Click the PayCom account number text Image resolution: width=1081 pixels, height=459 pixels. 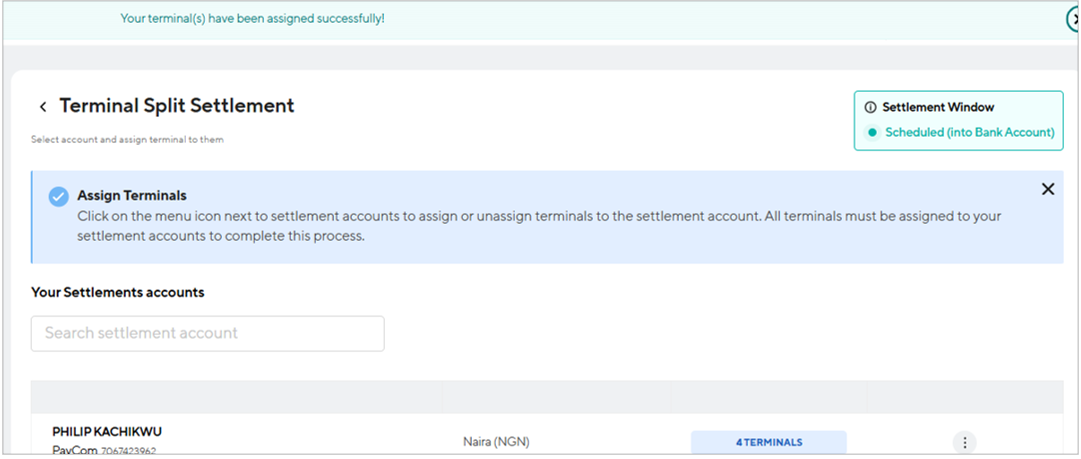128,451
